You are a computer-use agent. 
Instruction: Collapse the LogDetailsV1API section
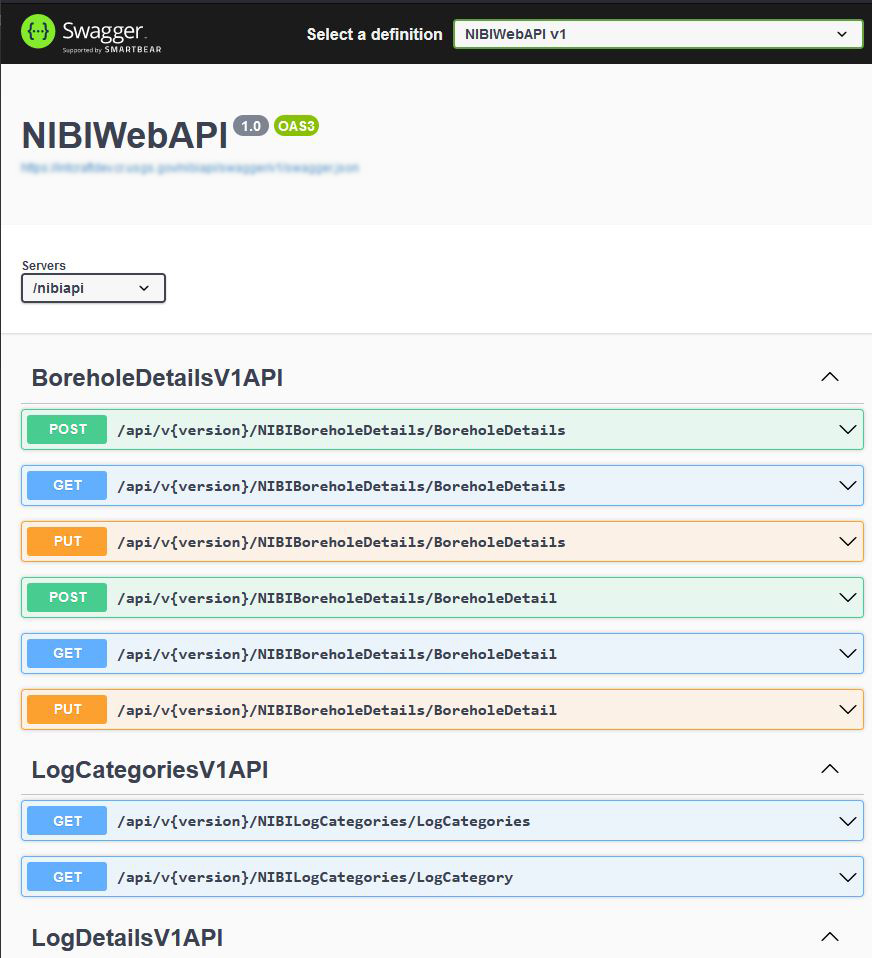829,937
